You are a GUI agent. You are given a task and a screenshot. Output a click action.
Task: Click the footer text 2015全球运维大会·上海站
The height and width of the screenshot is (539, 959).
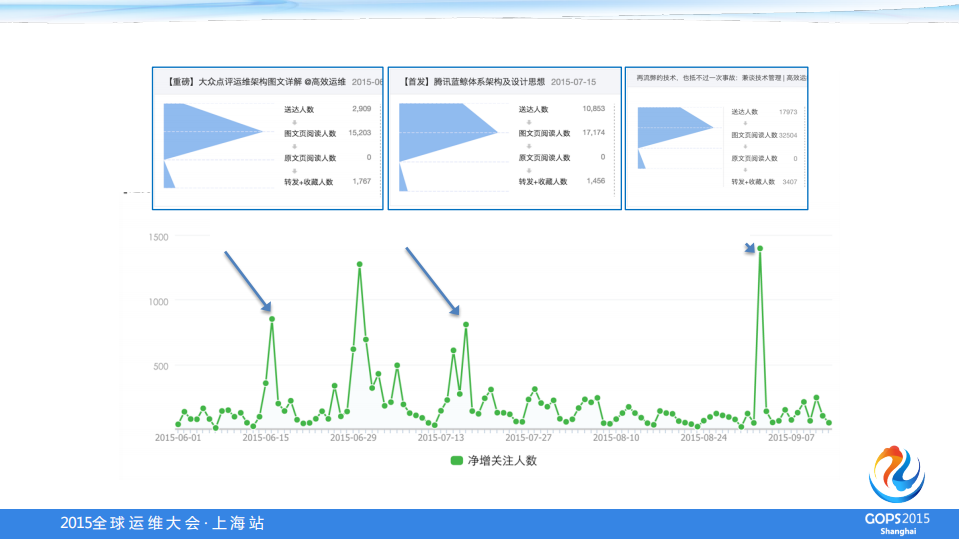pos(162,523)
